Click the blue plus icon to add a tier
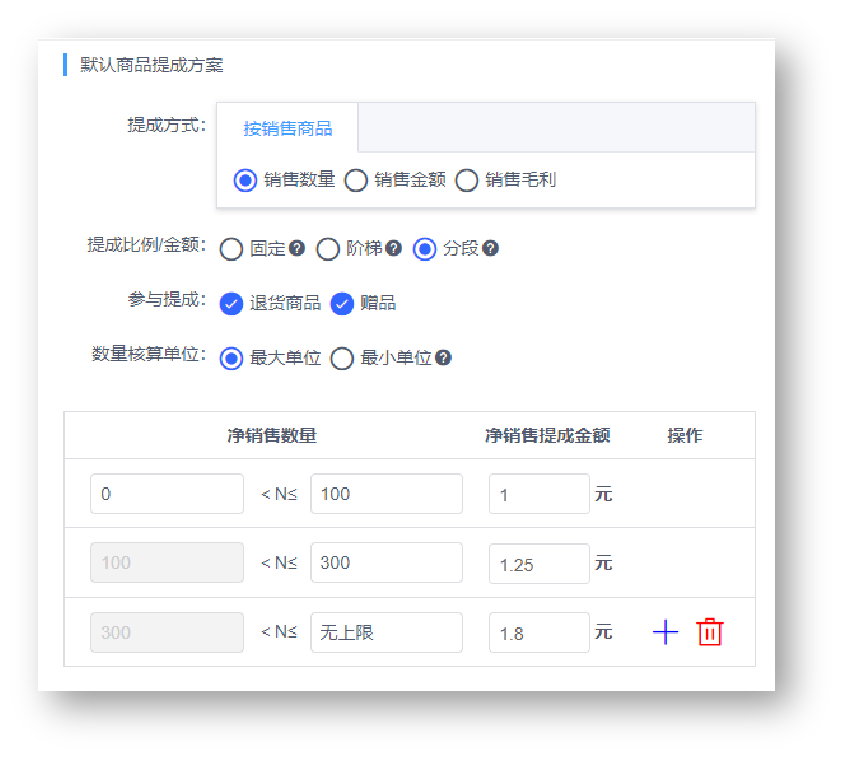 665,632
